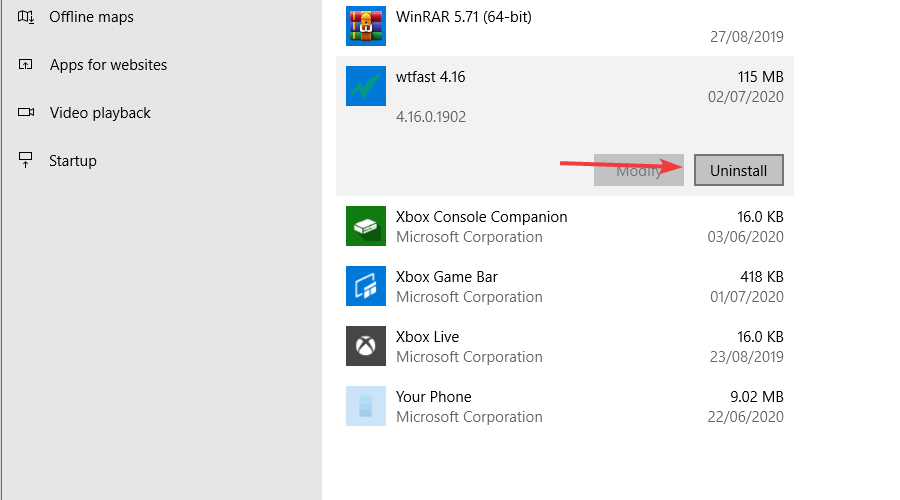Click Microsoft Corporation under Your Phone
This screenshot has width=900, height=500.
click(469, 417)
